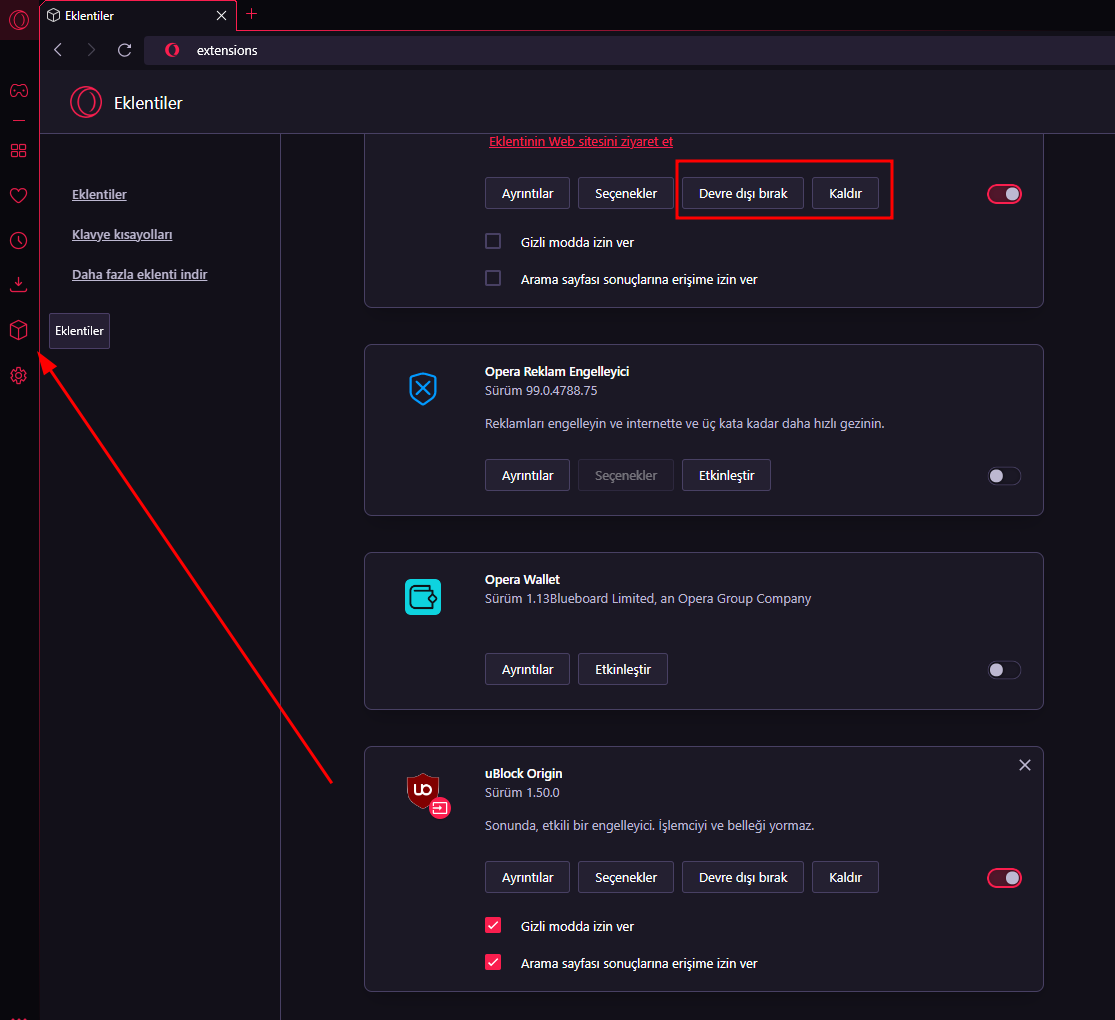Click Ayrıntılar button of top extension
The image size is (1115, 1020).
(x=527, y=193)
